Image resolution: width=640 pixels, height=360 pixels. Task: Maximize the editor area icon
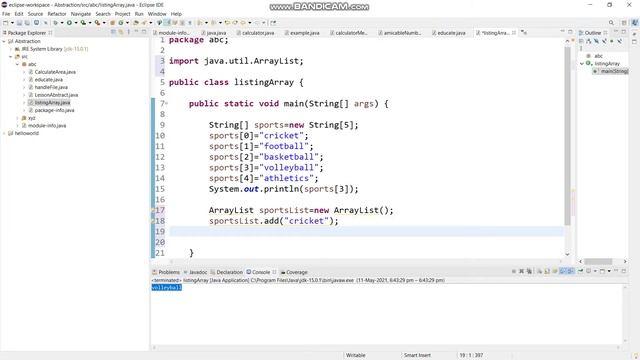click(570, 32)
